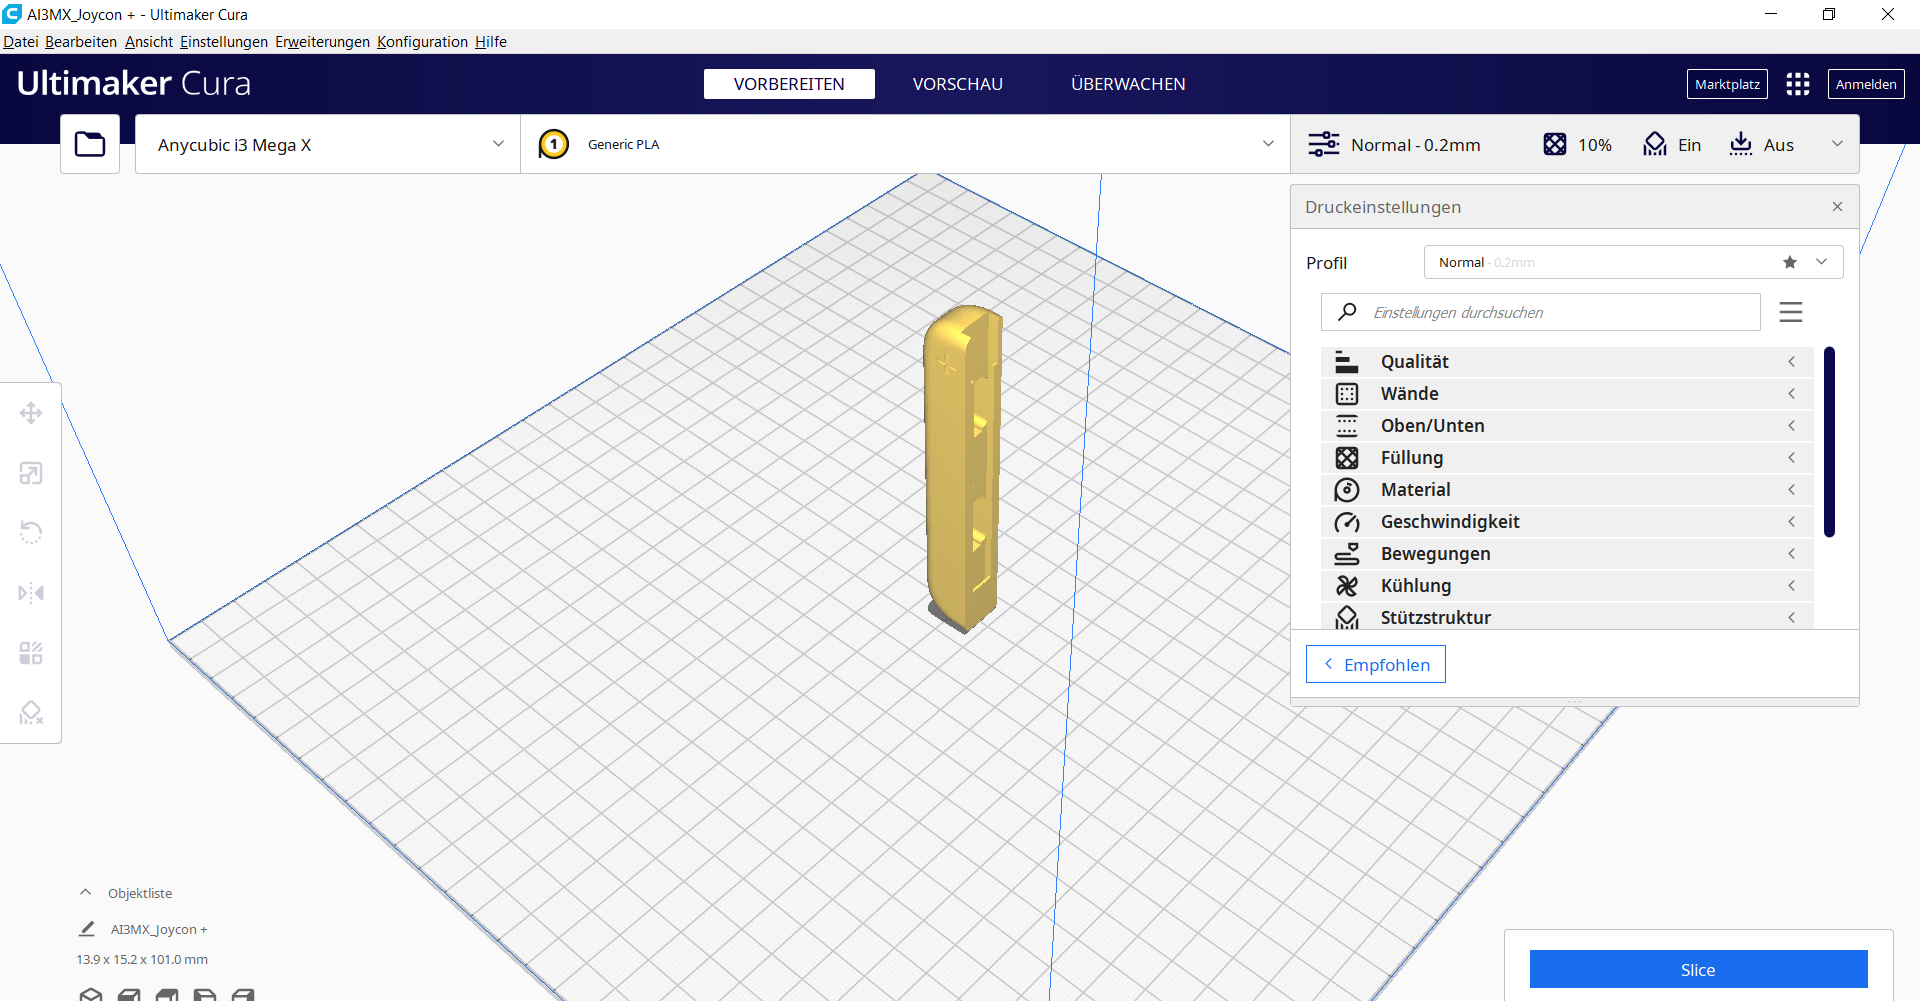
Task: Open Per Model Settings tool icon
Action: click(x=31, y=653)
